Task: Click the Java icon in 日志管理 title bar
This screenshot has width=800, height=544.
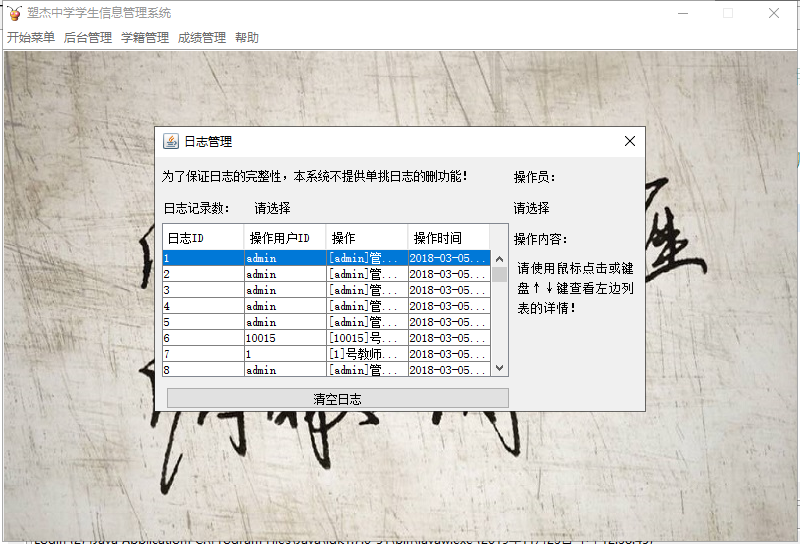Action: click(x=170, y=141)
